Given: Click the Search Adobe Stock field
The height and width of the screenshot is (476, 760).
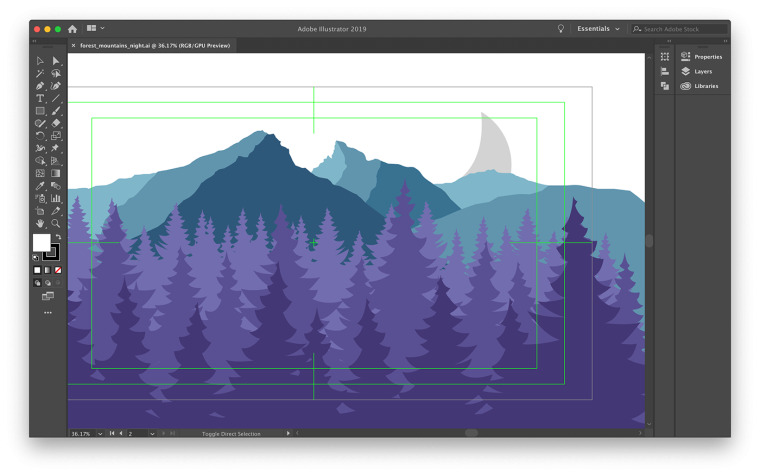Looking at the screenshot, I should click(x=684, y=29).
